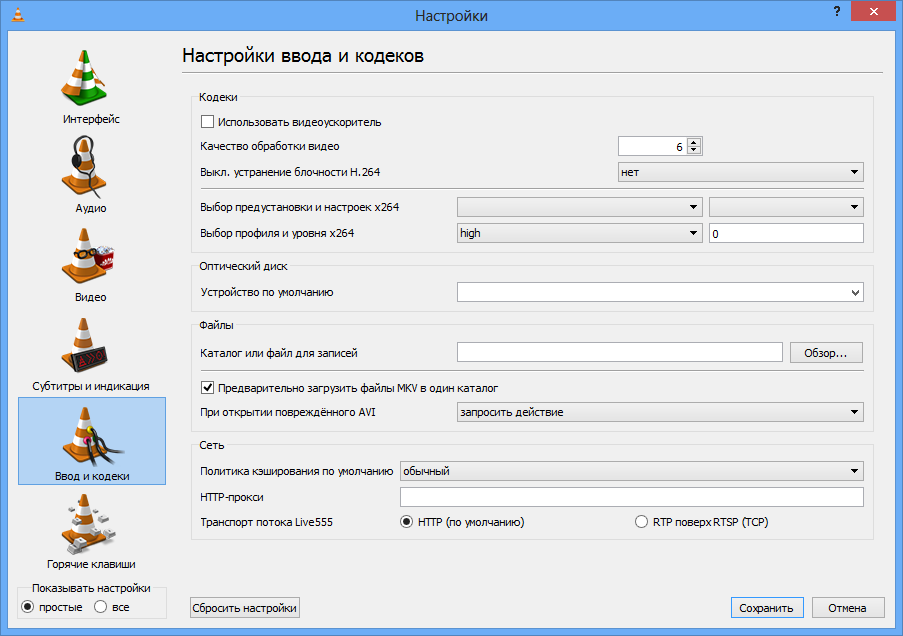Click the Отмена button

click(x=848, y=608)
